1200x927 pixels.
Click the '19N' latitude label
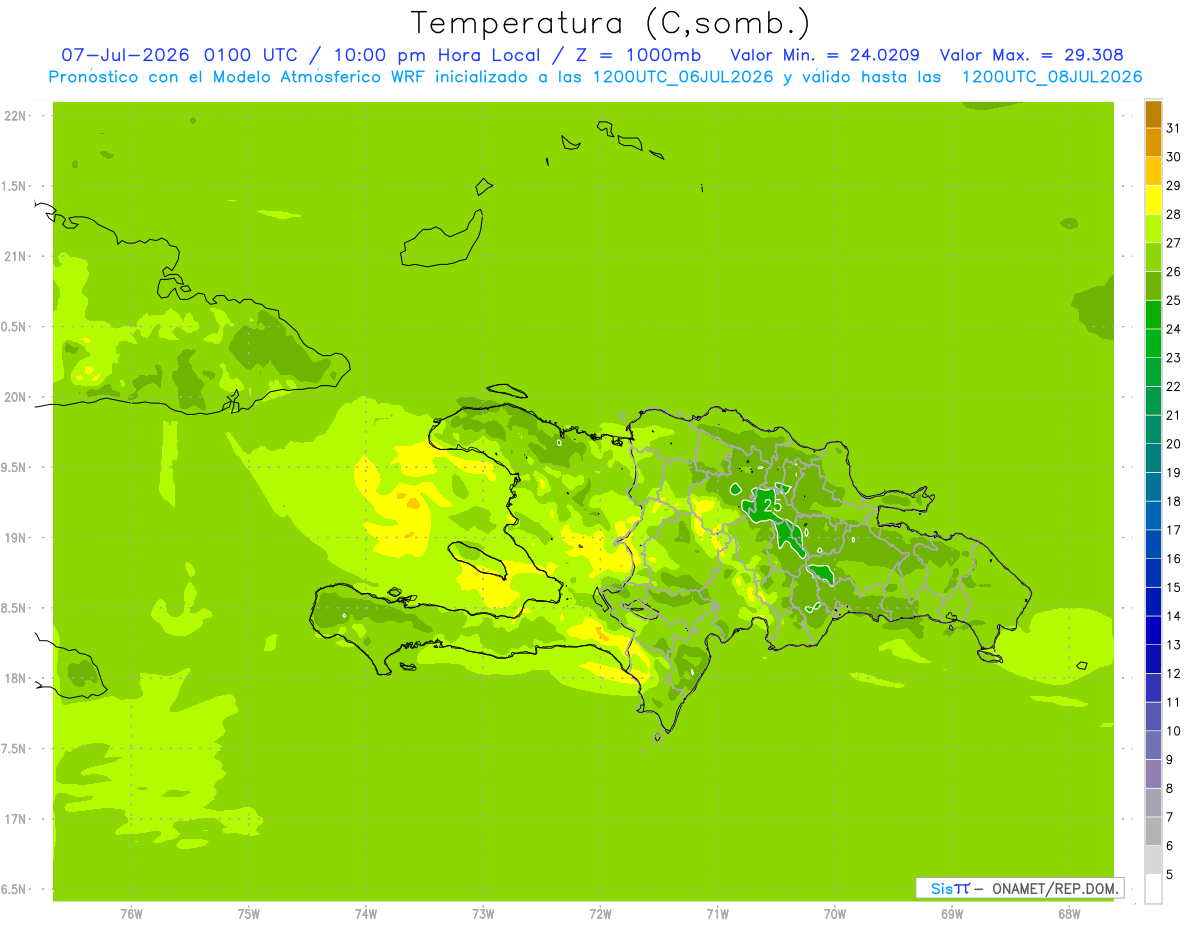[15, 537]
